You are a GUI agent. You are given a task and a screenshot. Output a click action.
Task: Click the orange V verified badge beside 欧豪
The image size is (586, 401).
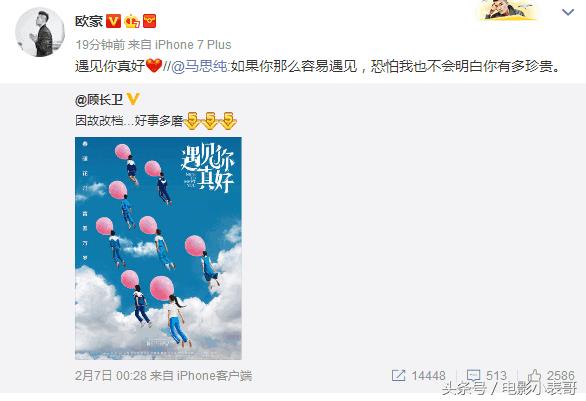tap(113, 21)
